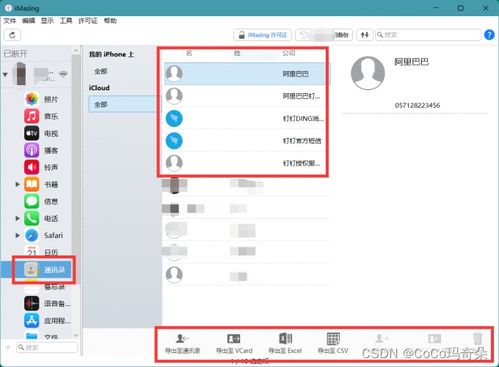Focus the sidebar bottom search field

click(x=47, y=347)
